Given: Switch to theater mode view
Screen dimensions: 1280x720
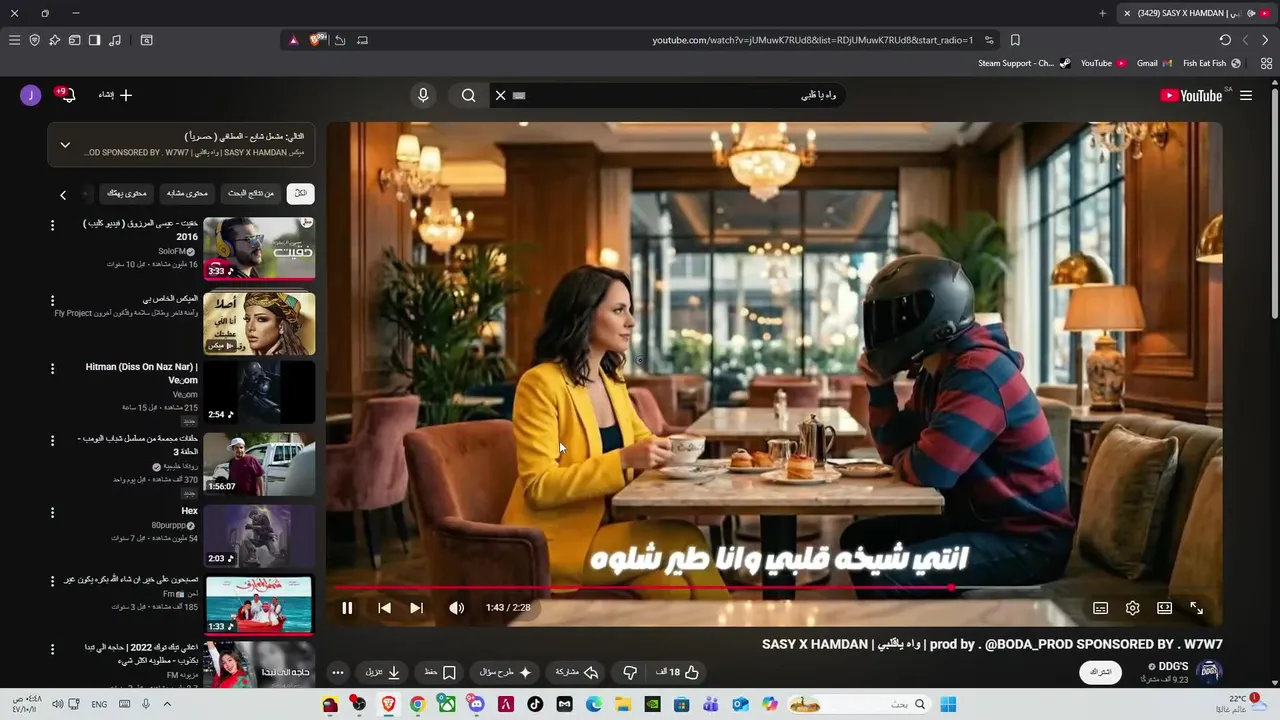Looking at the screenshot, I should tap(1164, 608).
